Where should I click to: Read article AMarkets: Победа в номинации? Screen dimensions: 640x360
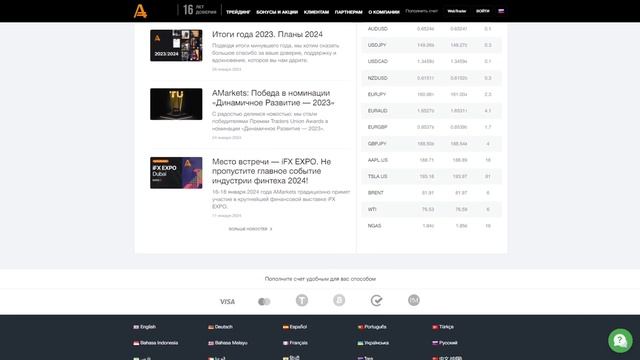pos(273,98)
